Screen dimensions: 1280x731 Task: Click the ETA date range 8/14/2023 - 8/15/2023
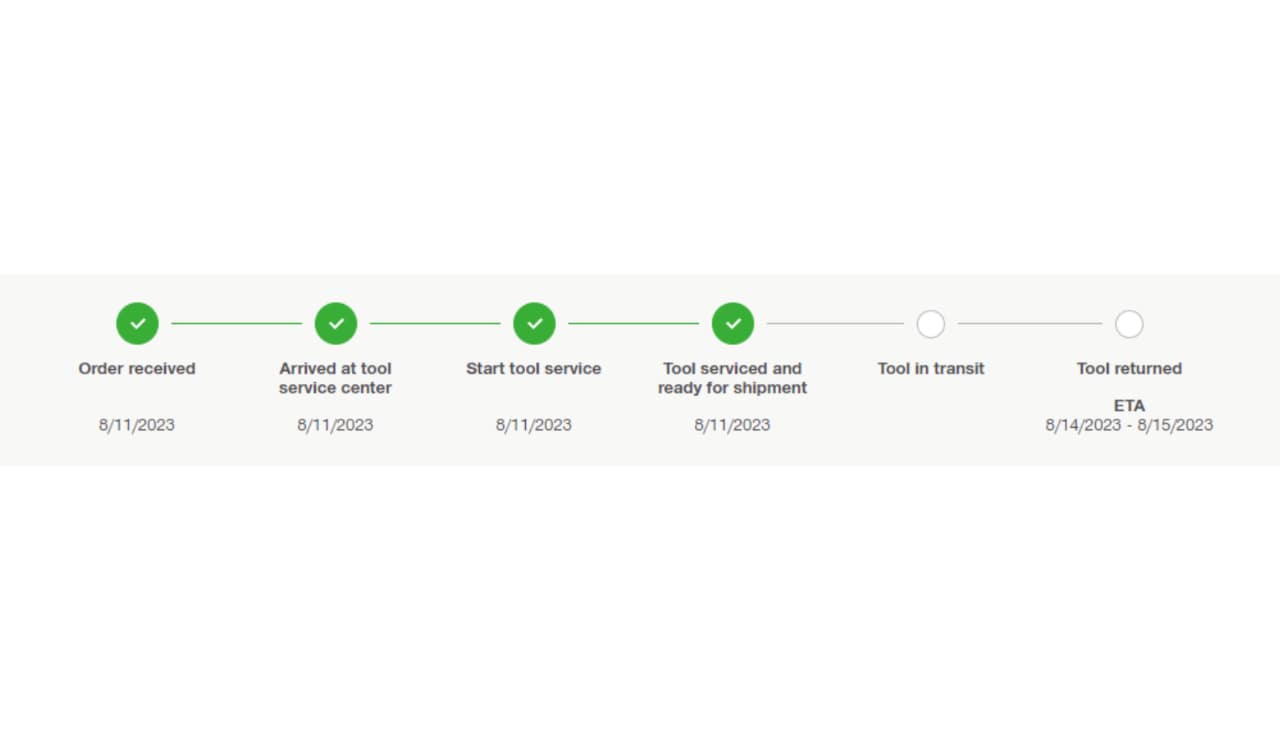(1129, 425)
